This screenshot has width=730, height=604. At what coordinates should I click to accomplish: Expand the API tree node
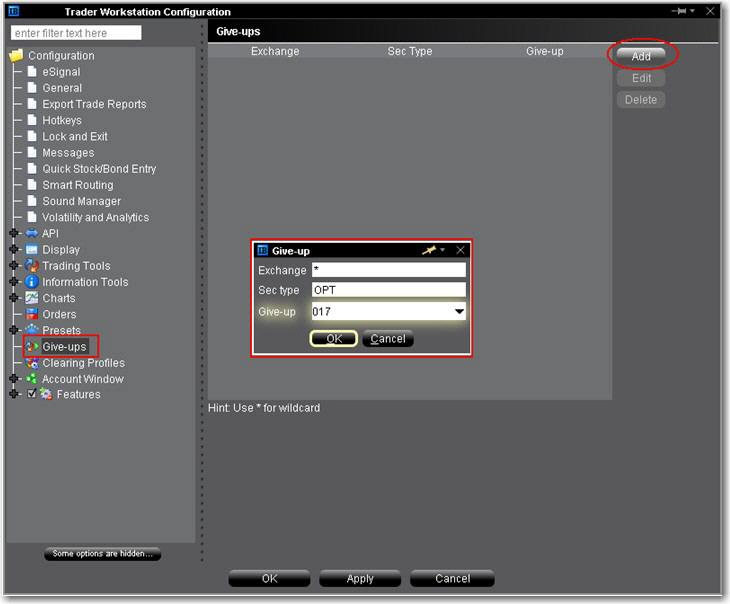tap(14, 234)
